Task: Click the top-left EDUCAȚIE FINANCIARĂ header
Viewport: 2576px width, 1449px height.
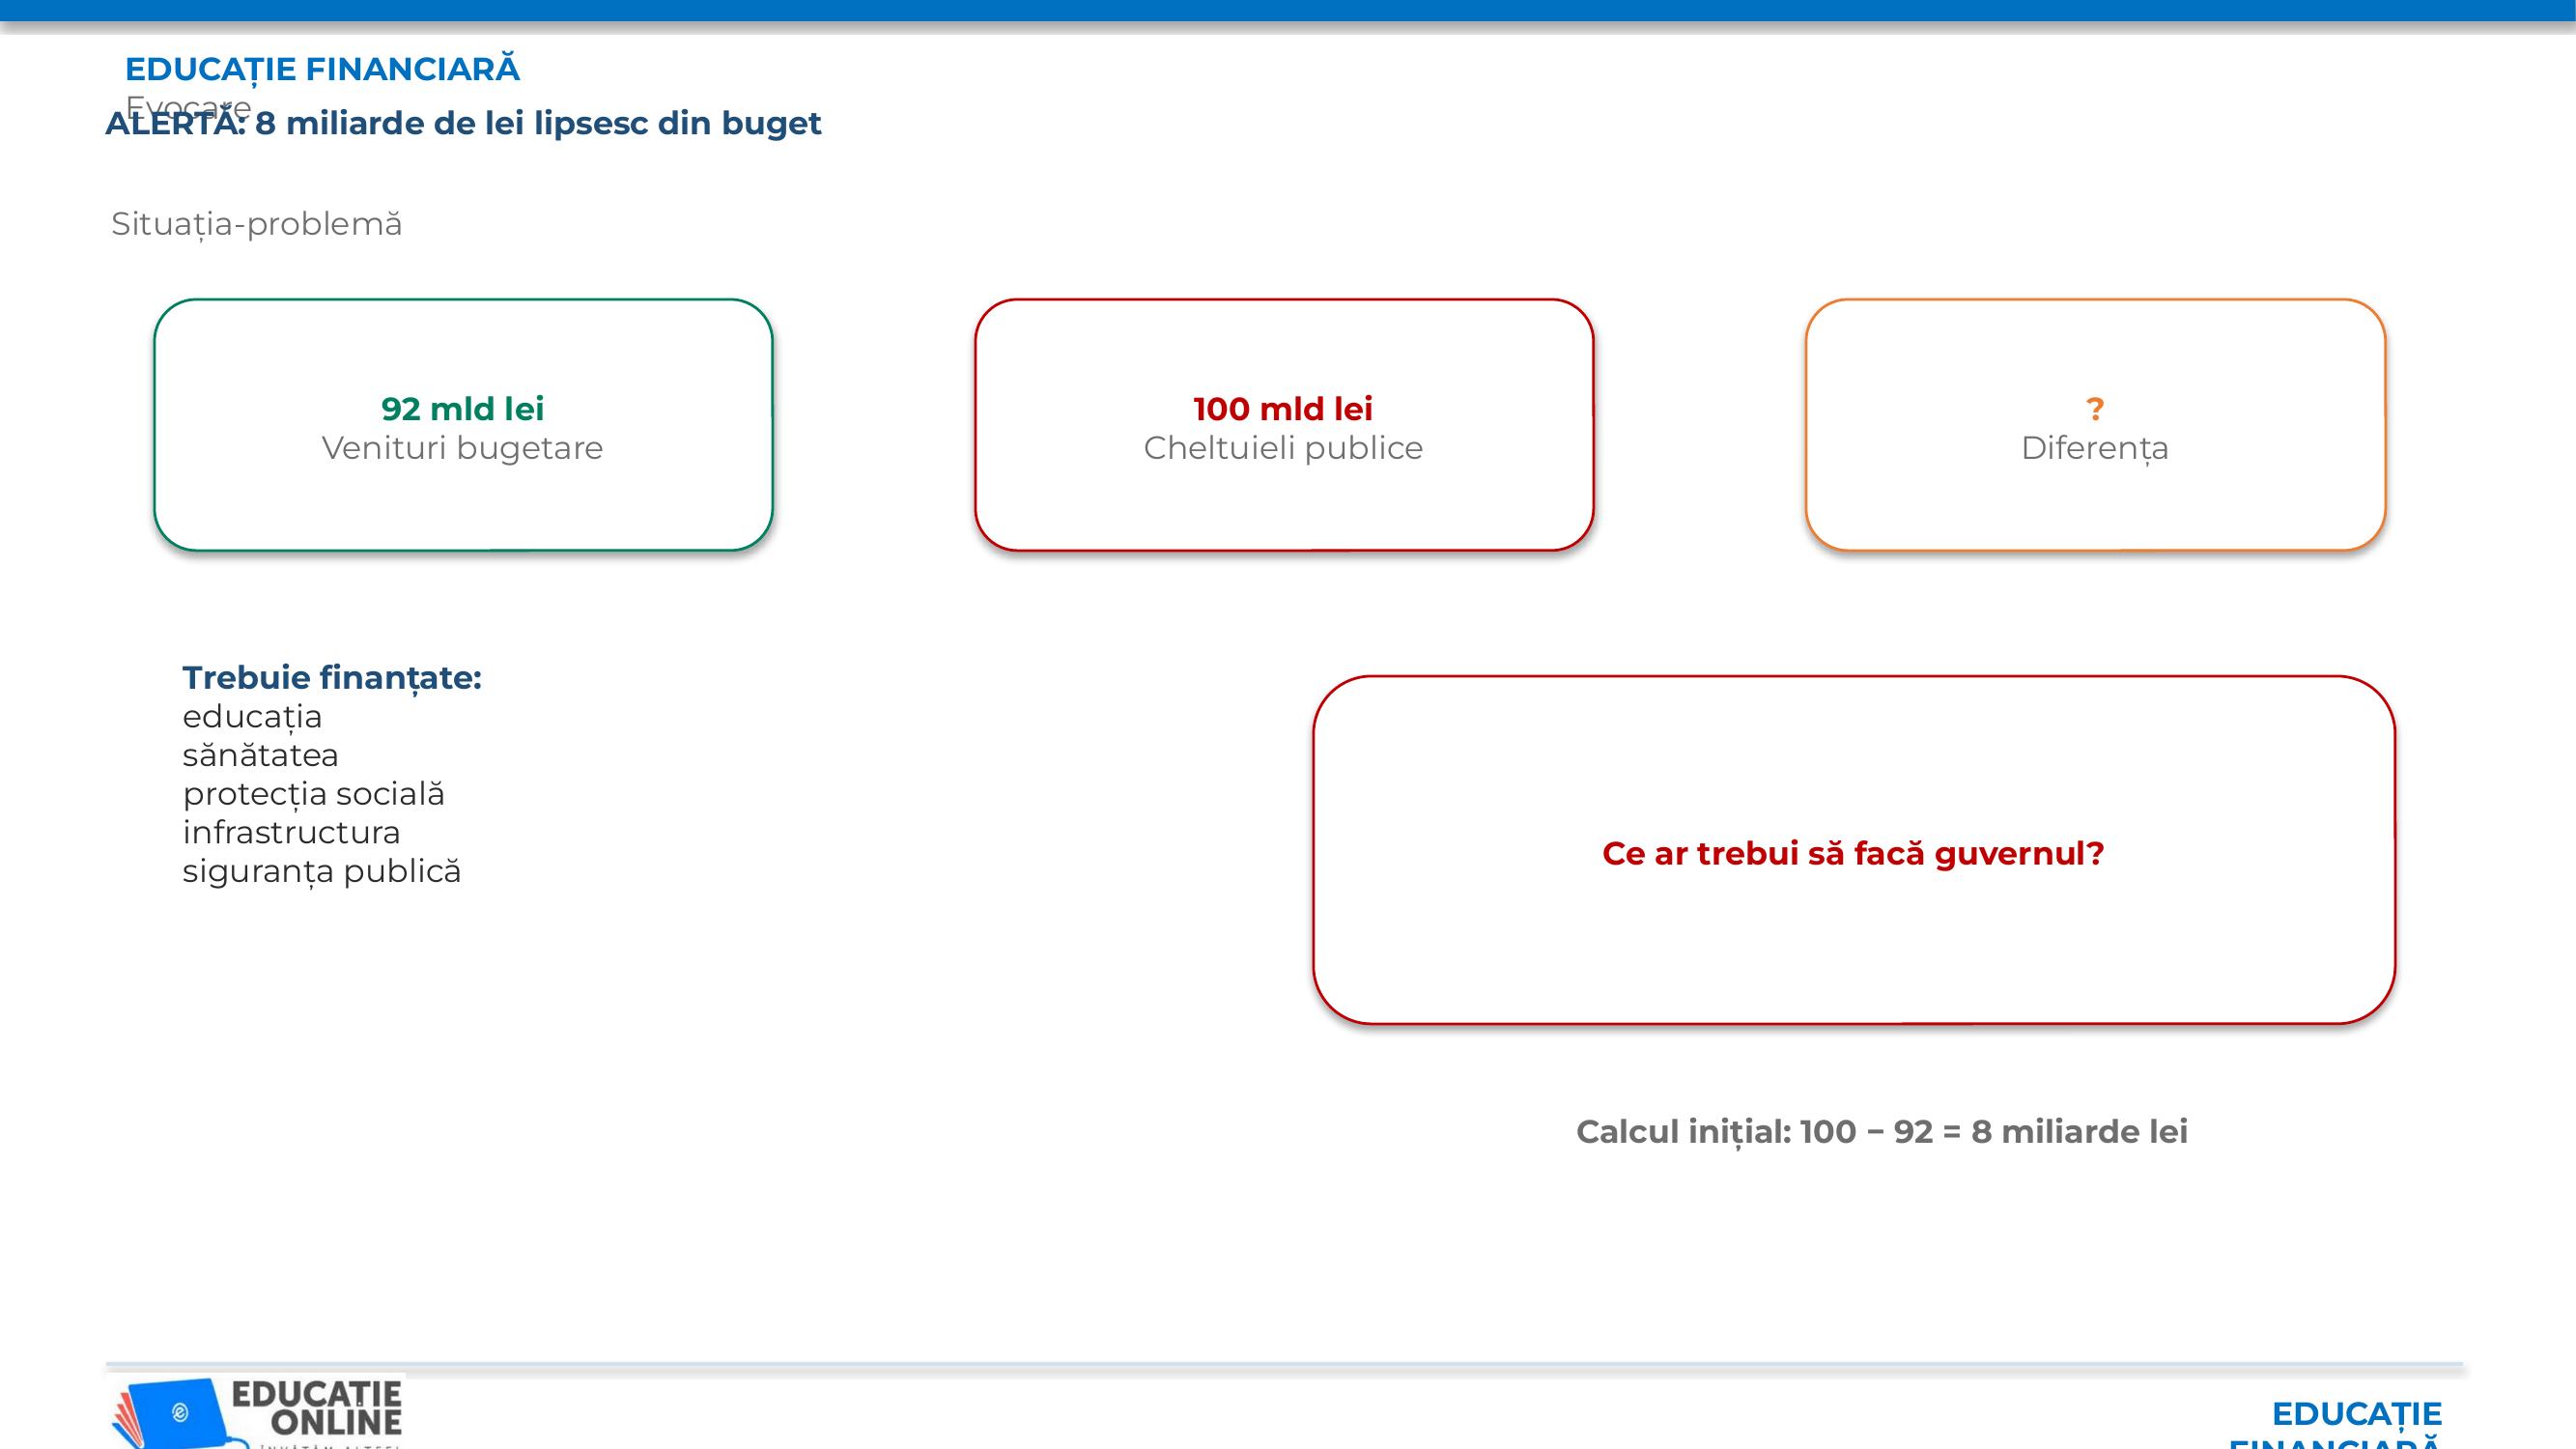Action: point(323,69)
